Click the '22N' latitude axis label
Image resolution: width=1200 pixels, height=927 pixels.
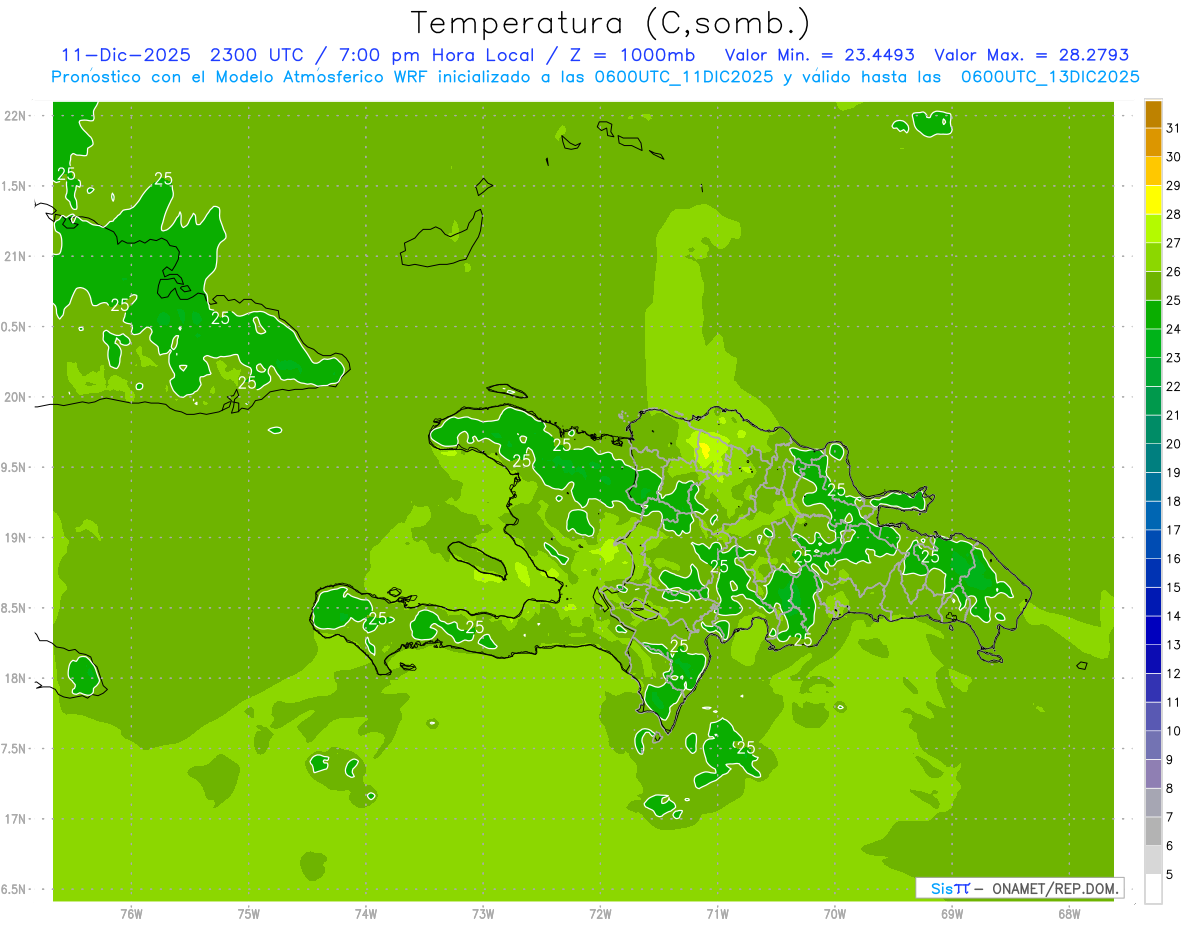(16, 116)
